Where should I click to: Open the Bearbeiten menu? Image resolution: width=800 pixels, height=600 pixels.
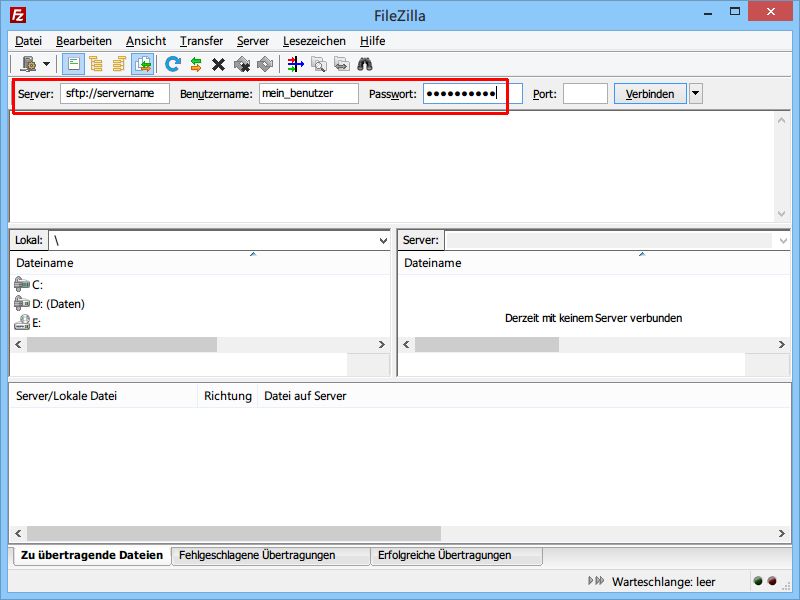[x=84, y=41]
